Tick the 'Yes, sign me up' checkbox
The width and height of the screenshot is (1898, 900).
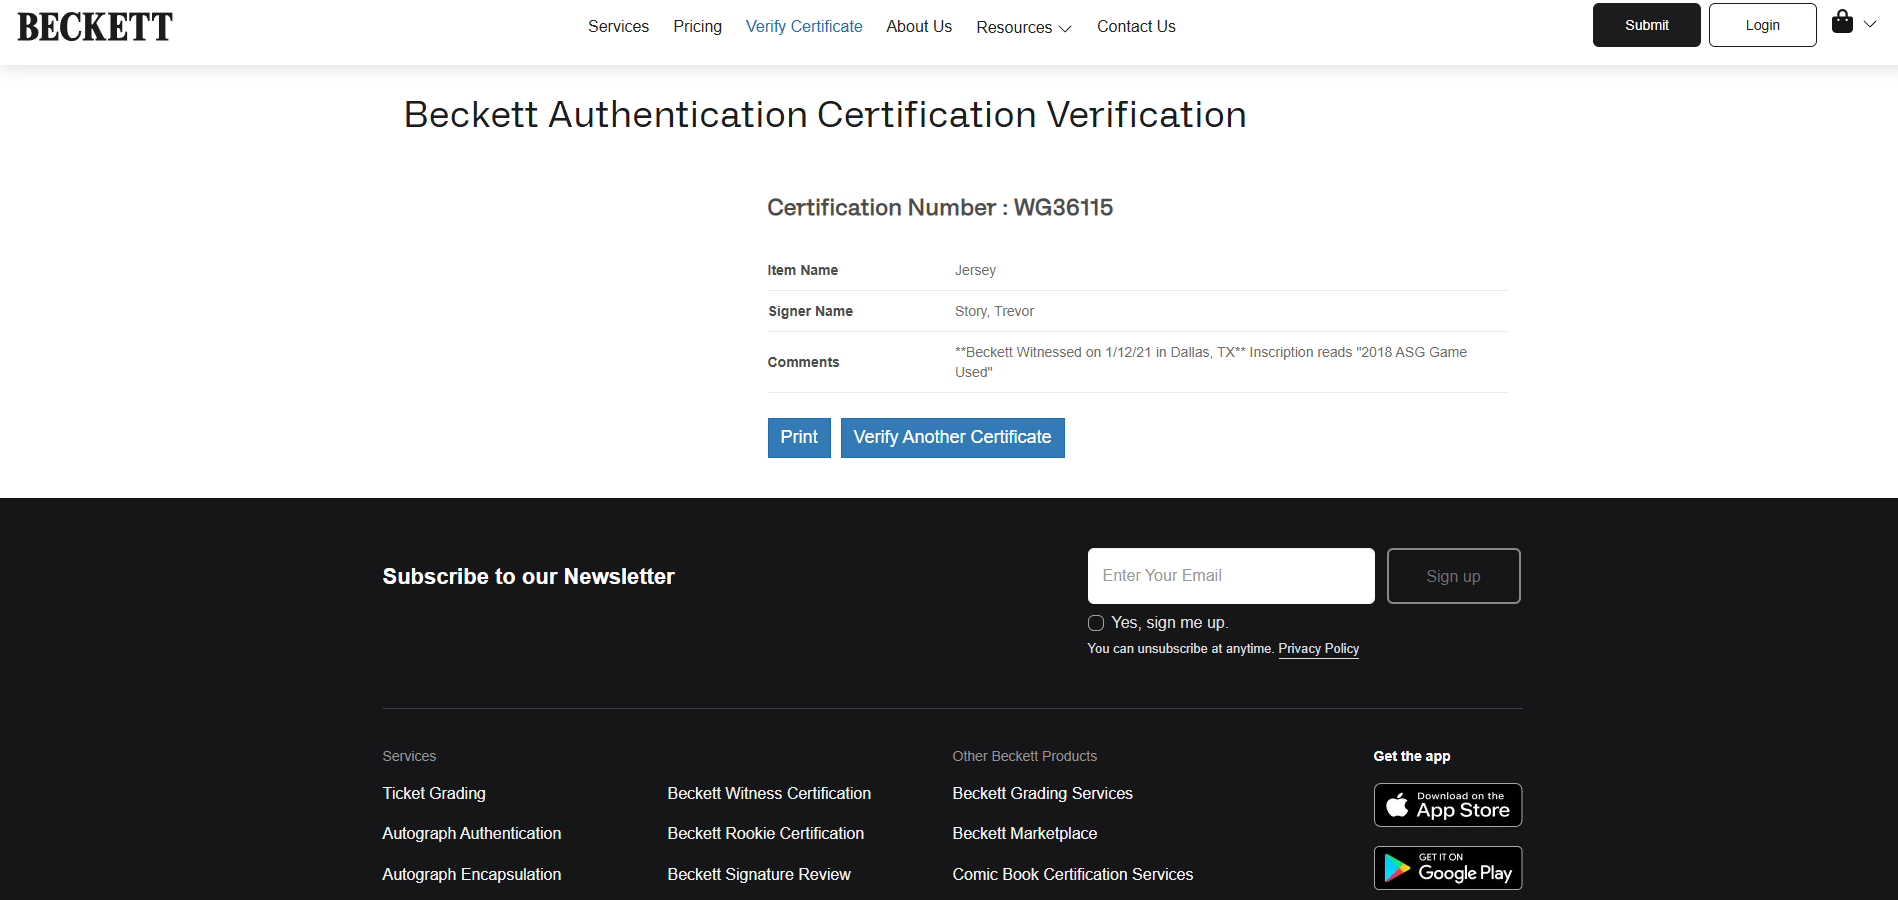pos(1096,623)
